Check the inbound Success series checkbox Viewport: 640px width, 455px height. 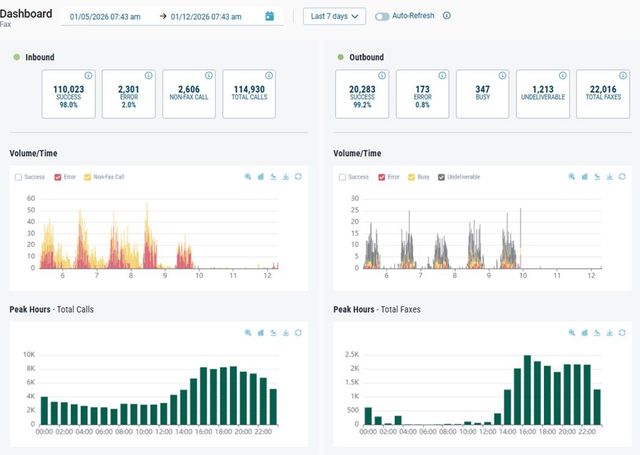point(18,177)
